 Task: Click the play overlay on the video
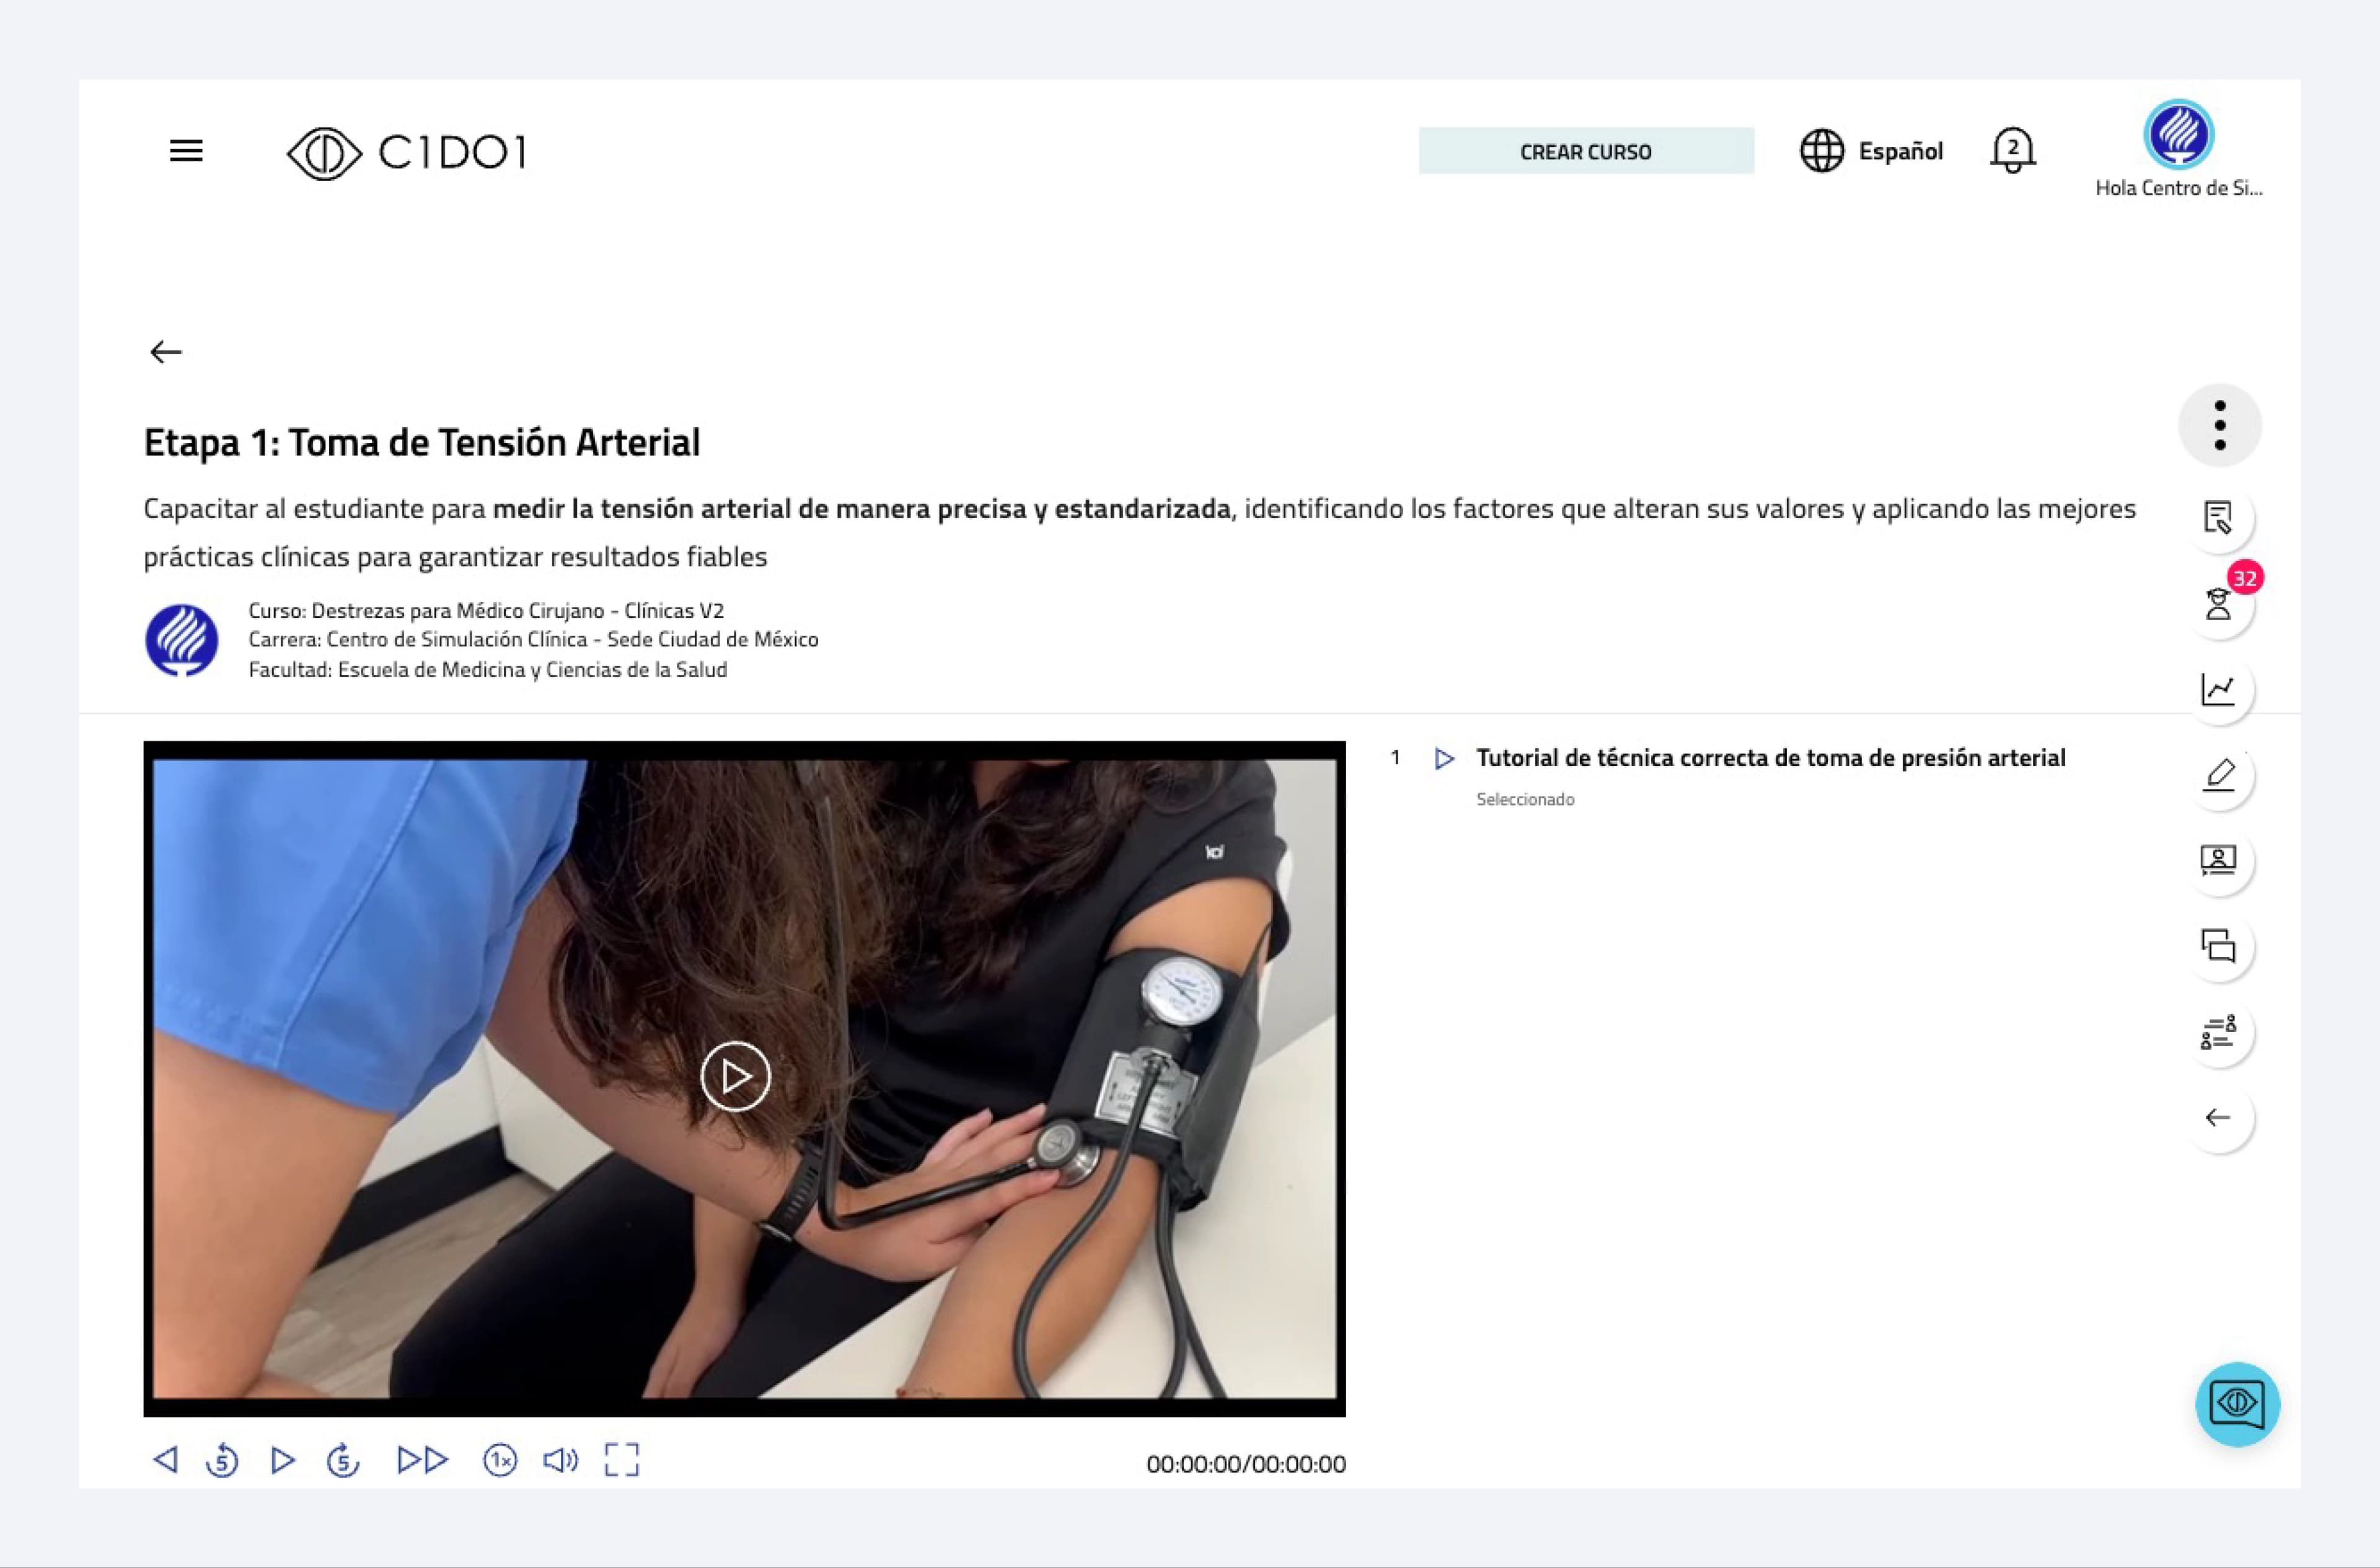(736, 1077)
